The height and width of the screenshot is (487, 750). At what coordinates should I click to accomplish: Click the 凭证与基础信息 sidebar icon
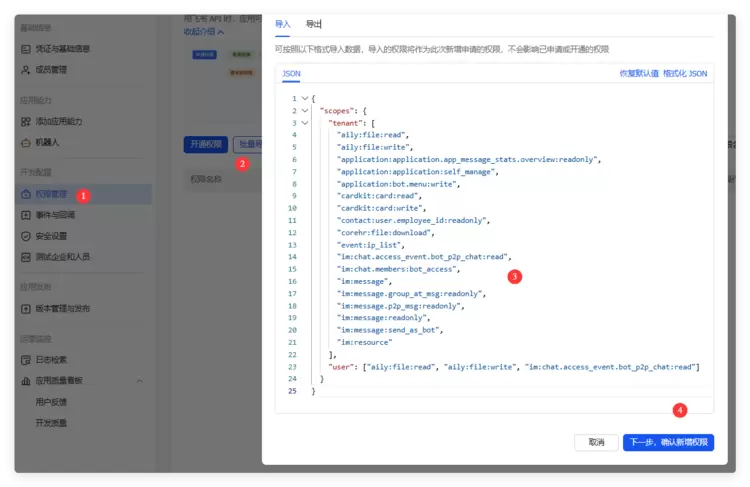26,49
